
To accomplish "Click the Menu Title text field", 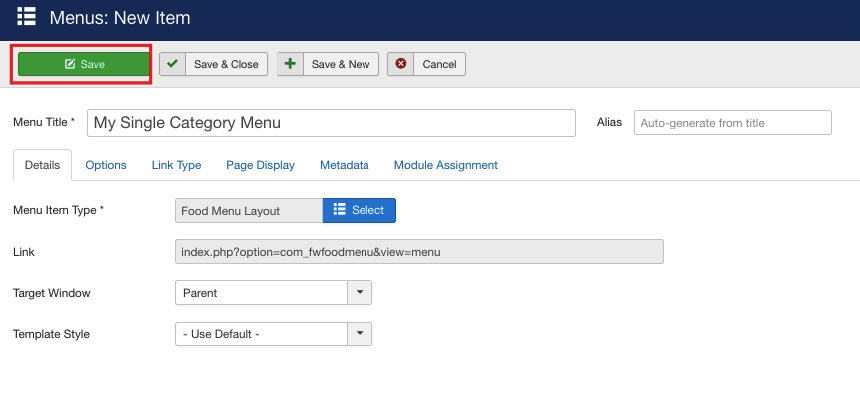I will click(331, 123).
